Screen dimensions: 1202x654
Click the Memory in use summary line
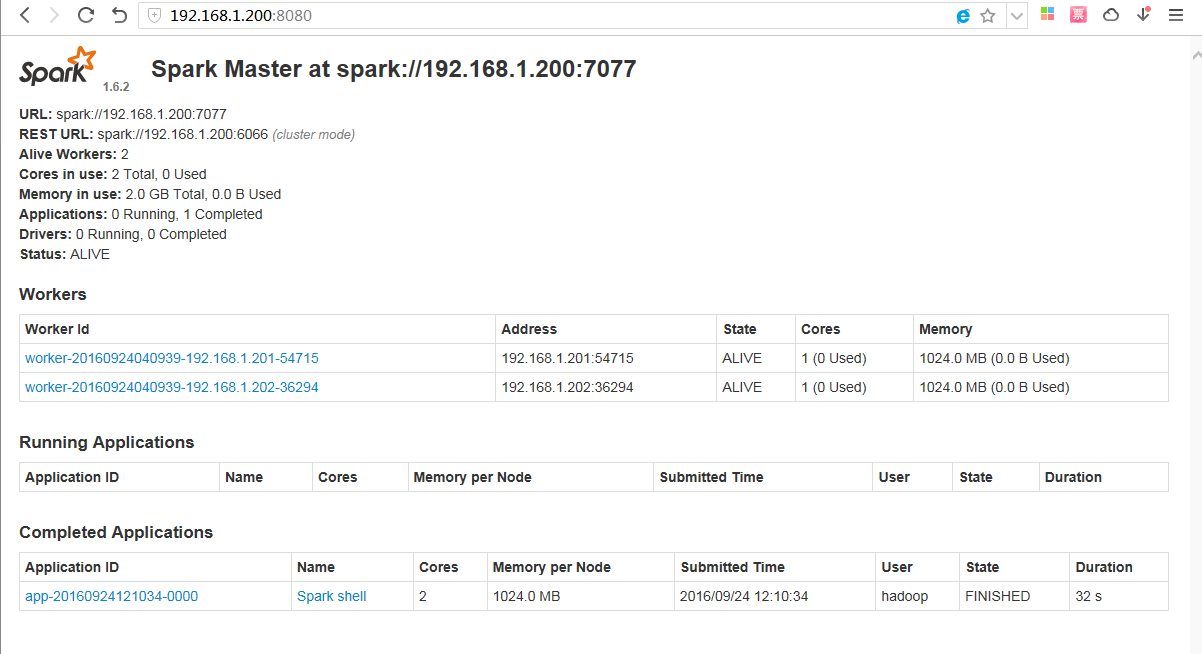point(150,194)
